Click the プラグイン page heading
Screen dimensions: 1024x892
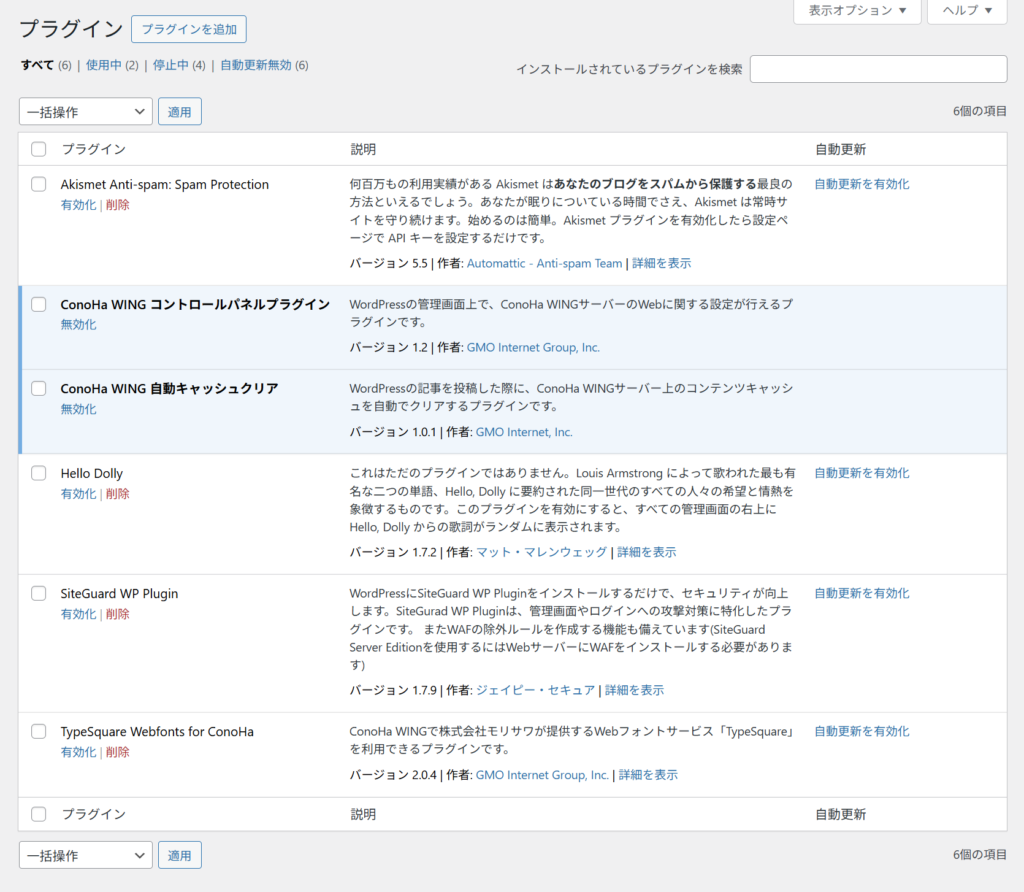point(71,29)
